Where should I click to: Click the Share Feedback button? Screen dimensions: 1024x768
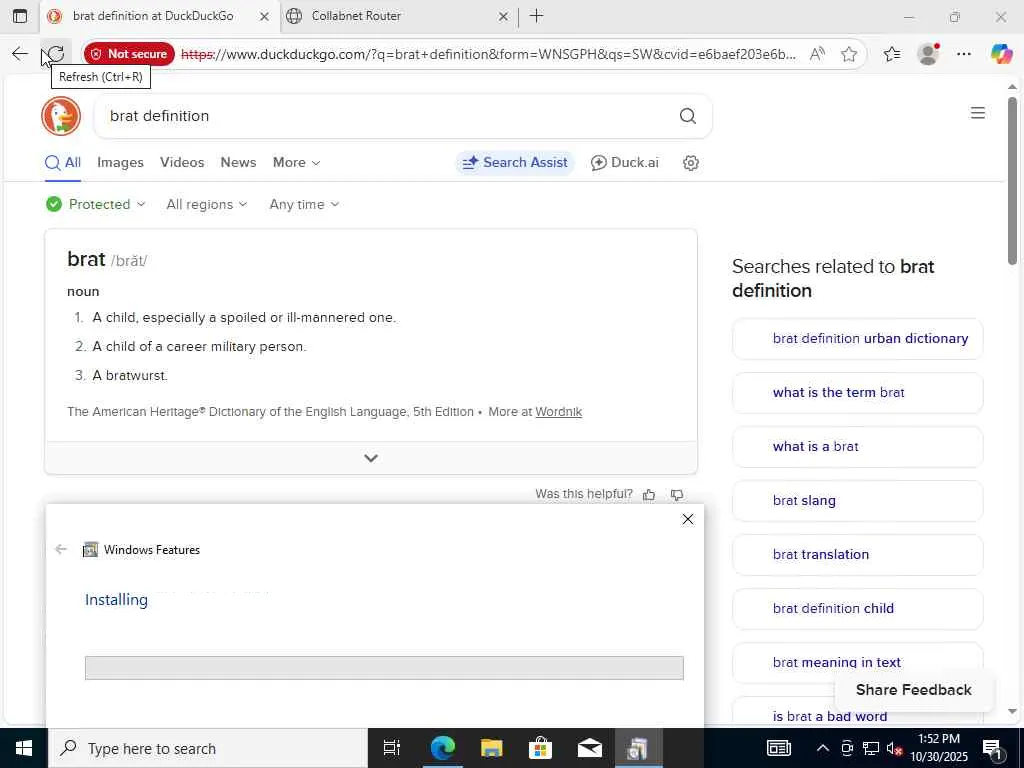(914, 690)
